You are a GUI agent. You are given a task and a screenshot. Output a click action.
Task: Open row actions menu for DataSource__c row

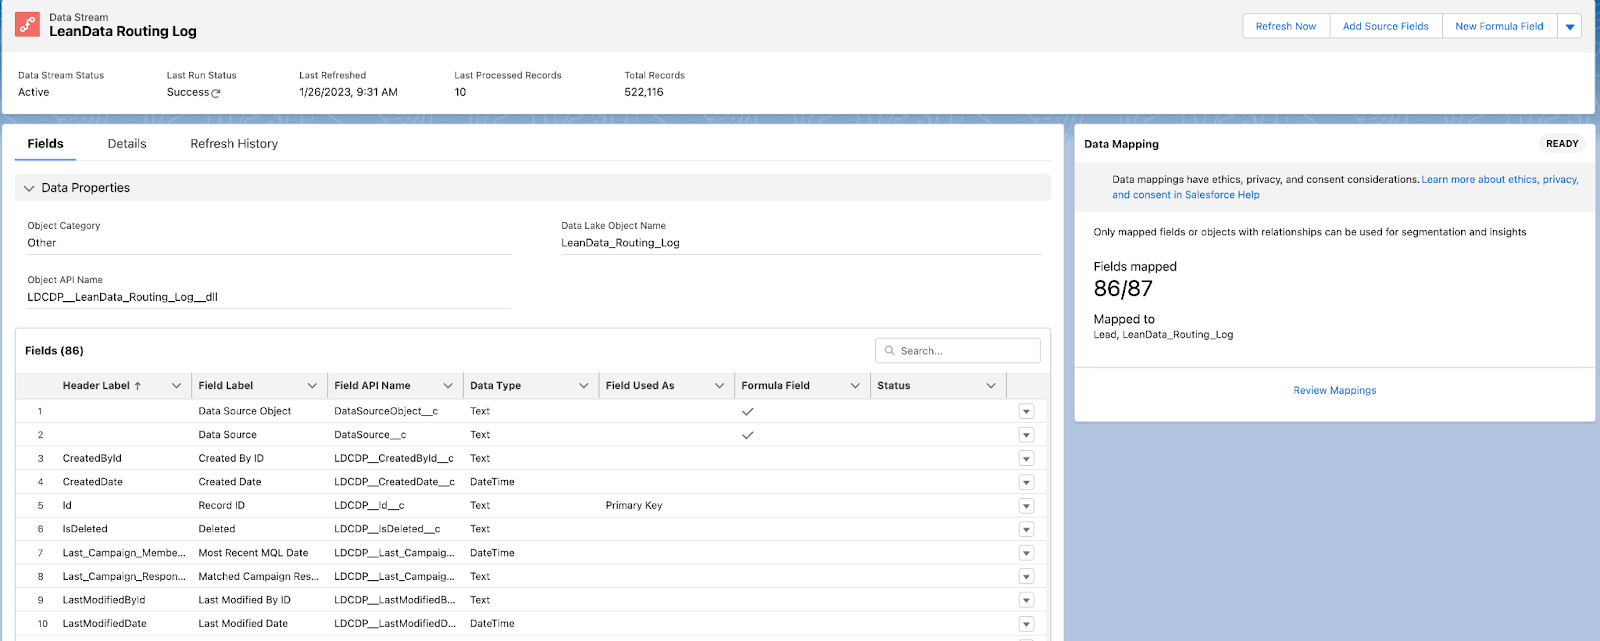tap(1026, 435)
